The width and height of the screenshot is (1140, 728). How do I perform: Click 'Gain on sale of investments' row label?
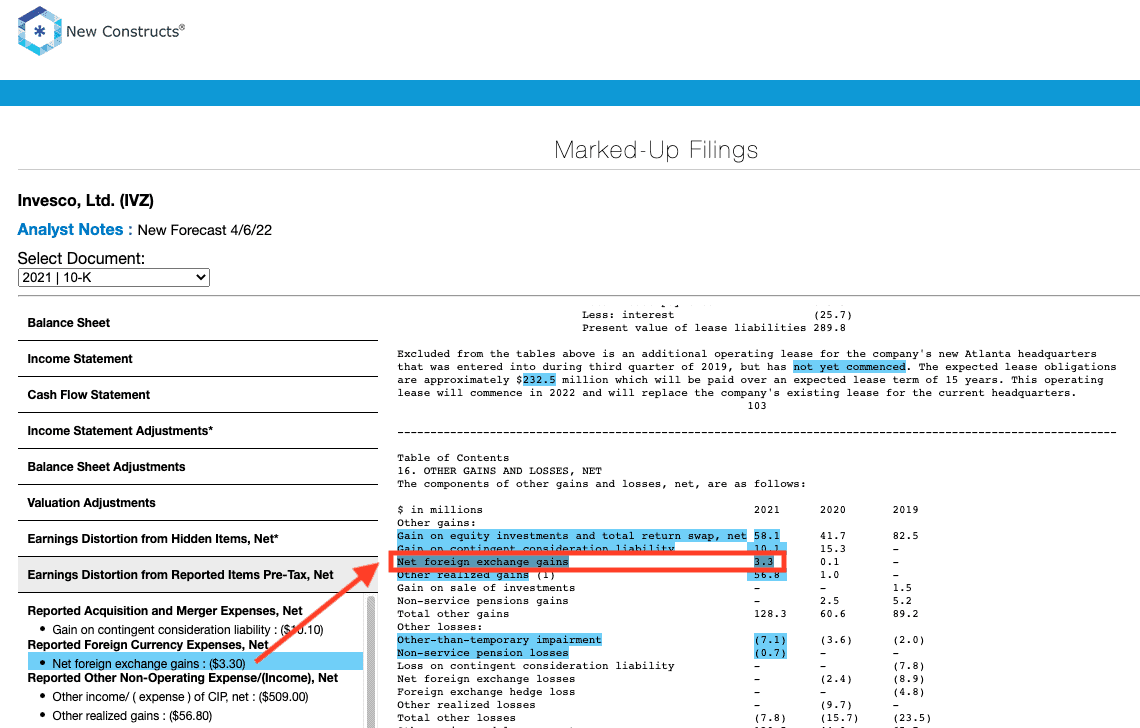point(486,588)
